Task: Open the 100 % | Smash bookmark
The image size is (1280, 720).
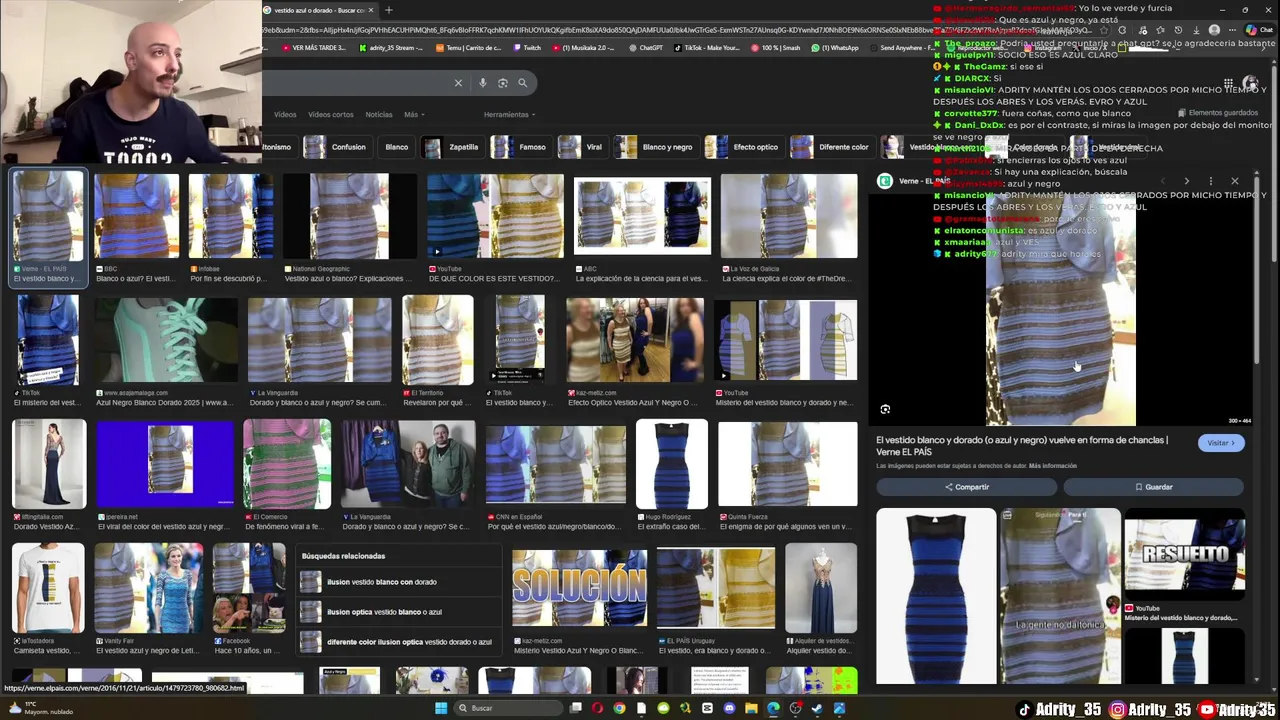Action: (775, 47)
